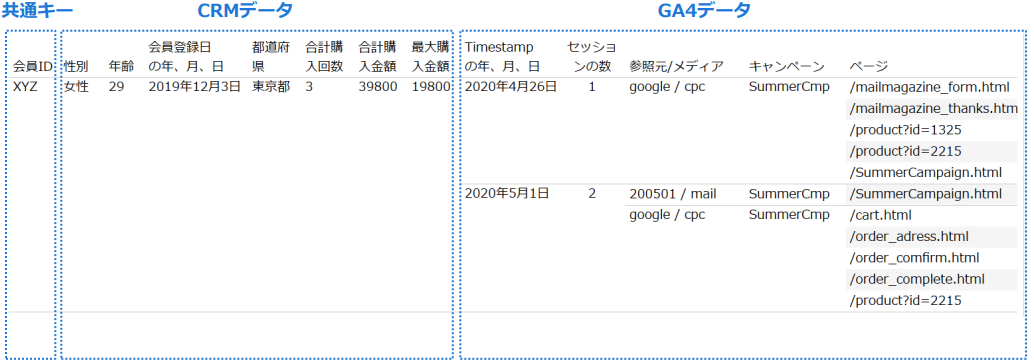The width and height of the screenshot is (1034, 363).
Task: Click session count 1 for 2020年4月26日
Action: tap(592, 86)
